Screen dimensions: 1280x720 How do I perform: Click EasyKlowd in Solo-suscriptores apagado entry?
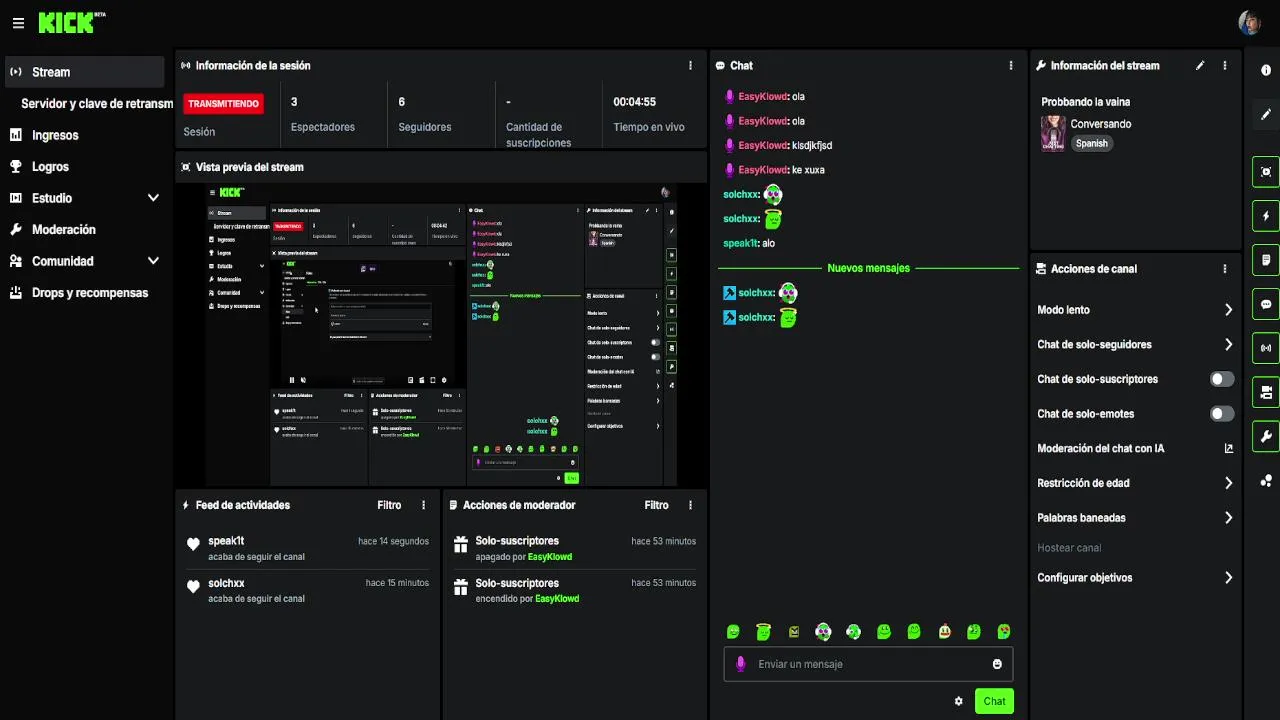coord(549,557)
